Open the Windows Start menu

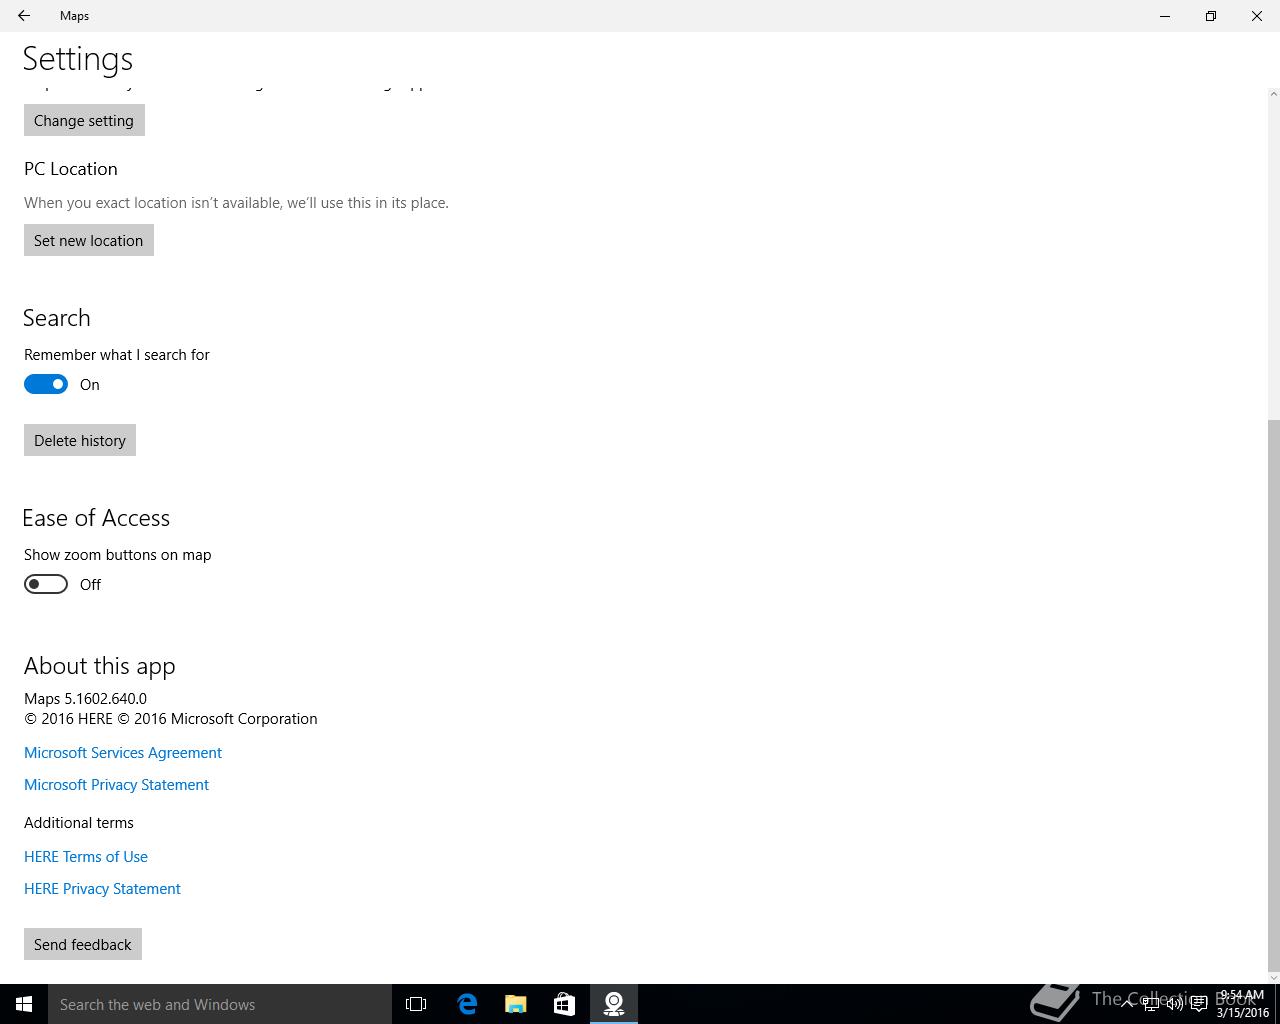[x=24, y=1004]
